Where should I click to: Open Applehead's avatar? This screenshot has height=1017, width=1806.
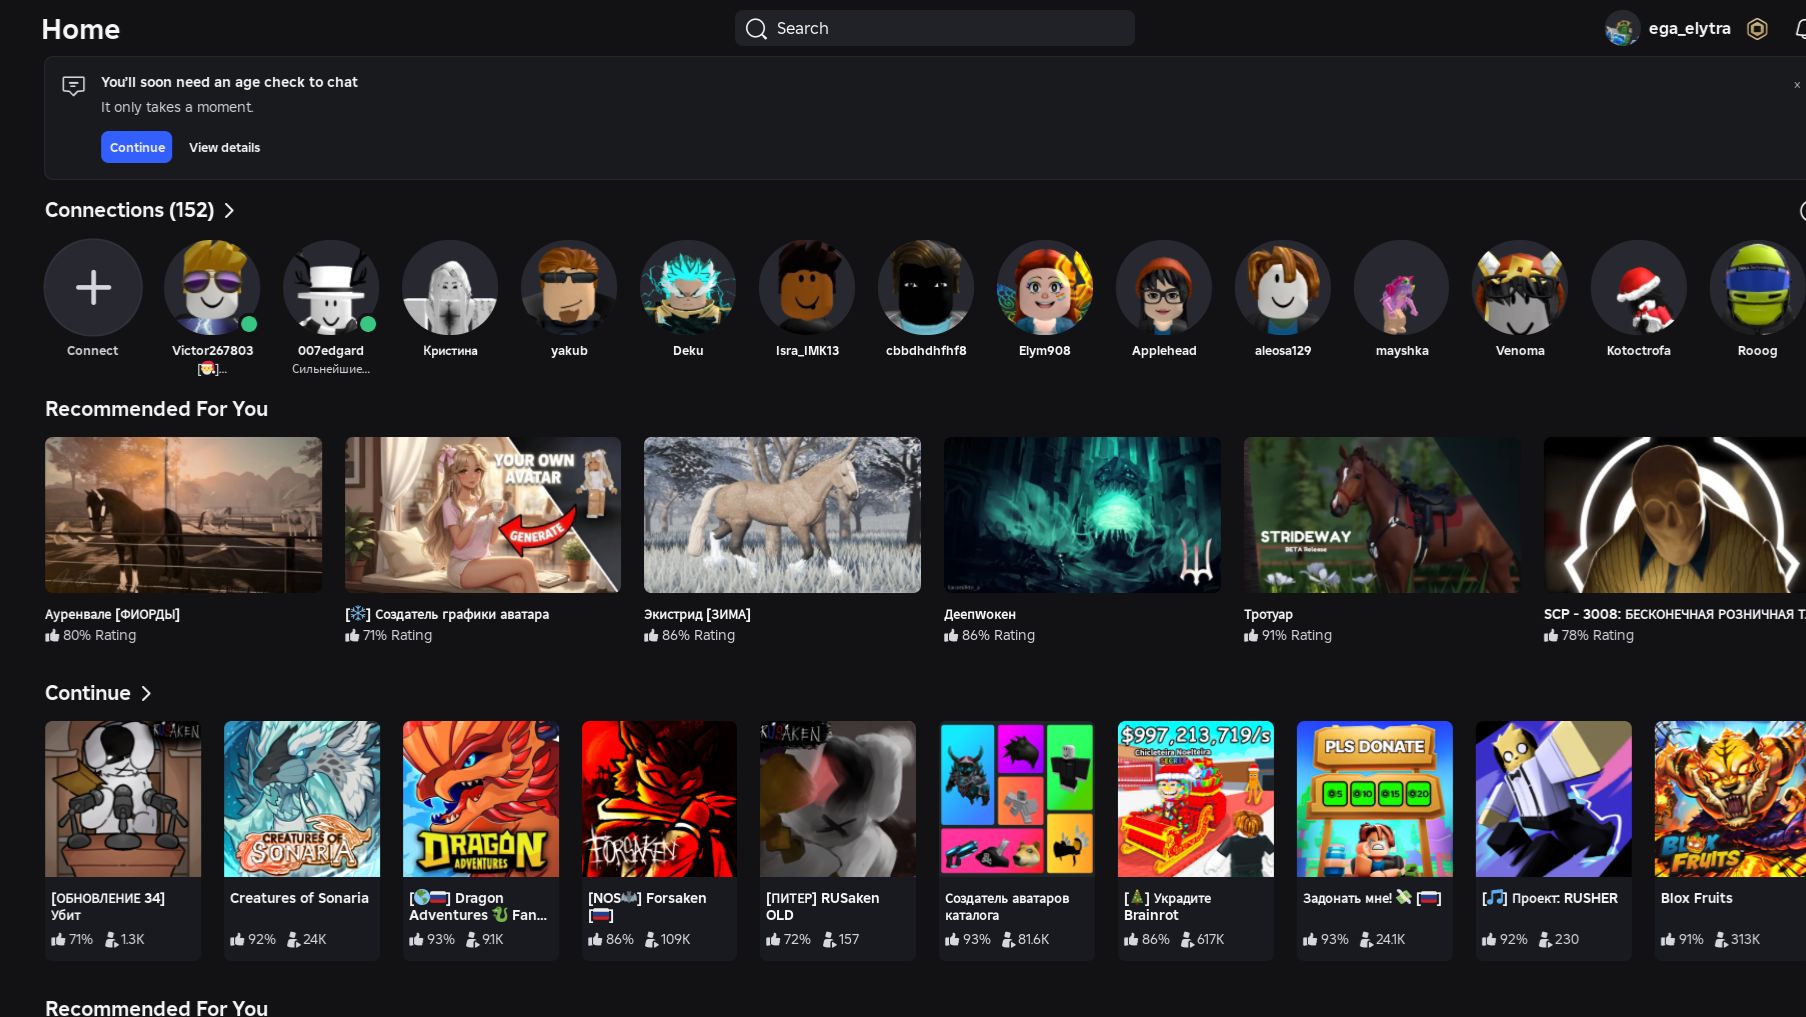(x=1164, y=288)
